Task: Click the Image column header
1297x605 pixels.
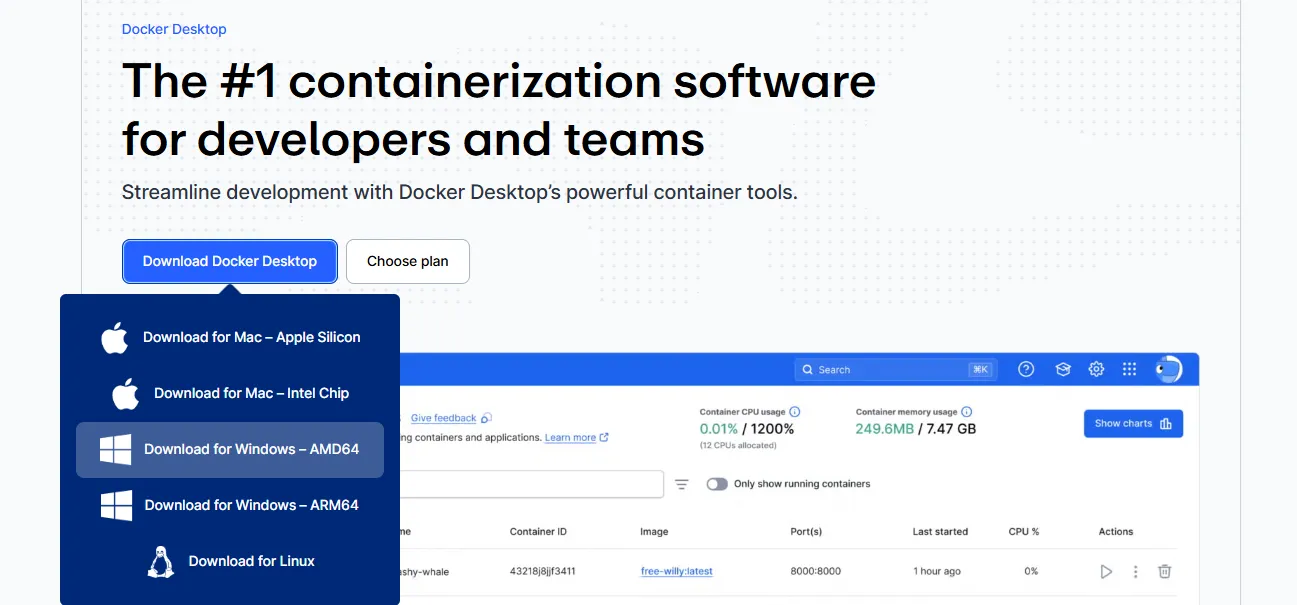Action: click(x=654, y=532)
